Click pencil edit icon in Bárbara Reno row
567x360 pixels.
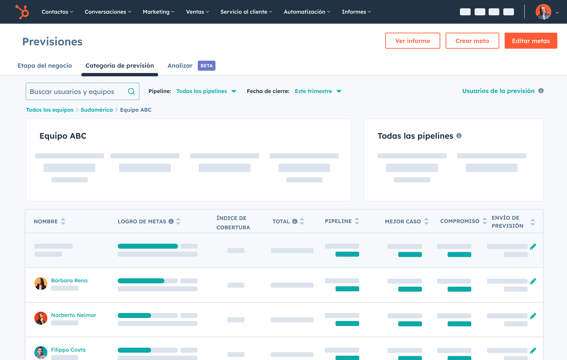[x=533, y=281]
